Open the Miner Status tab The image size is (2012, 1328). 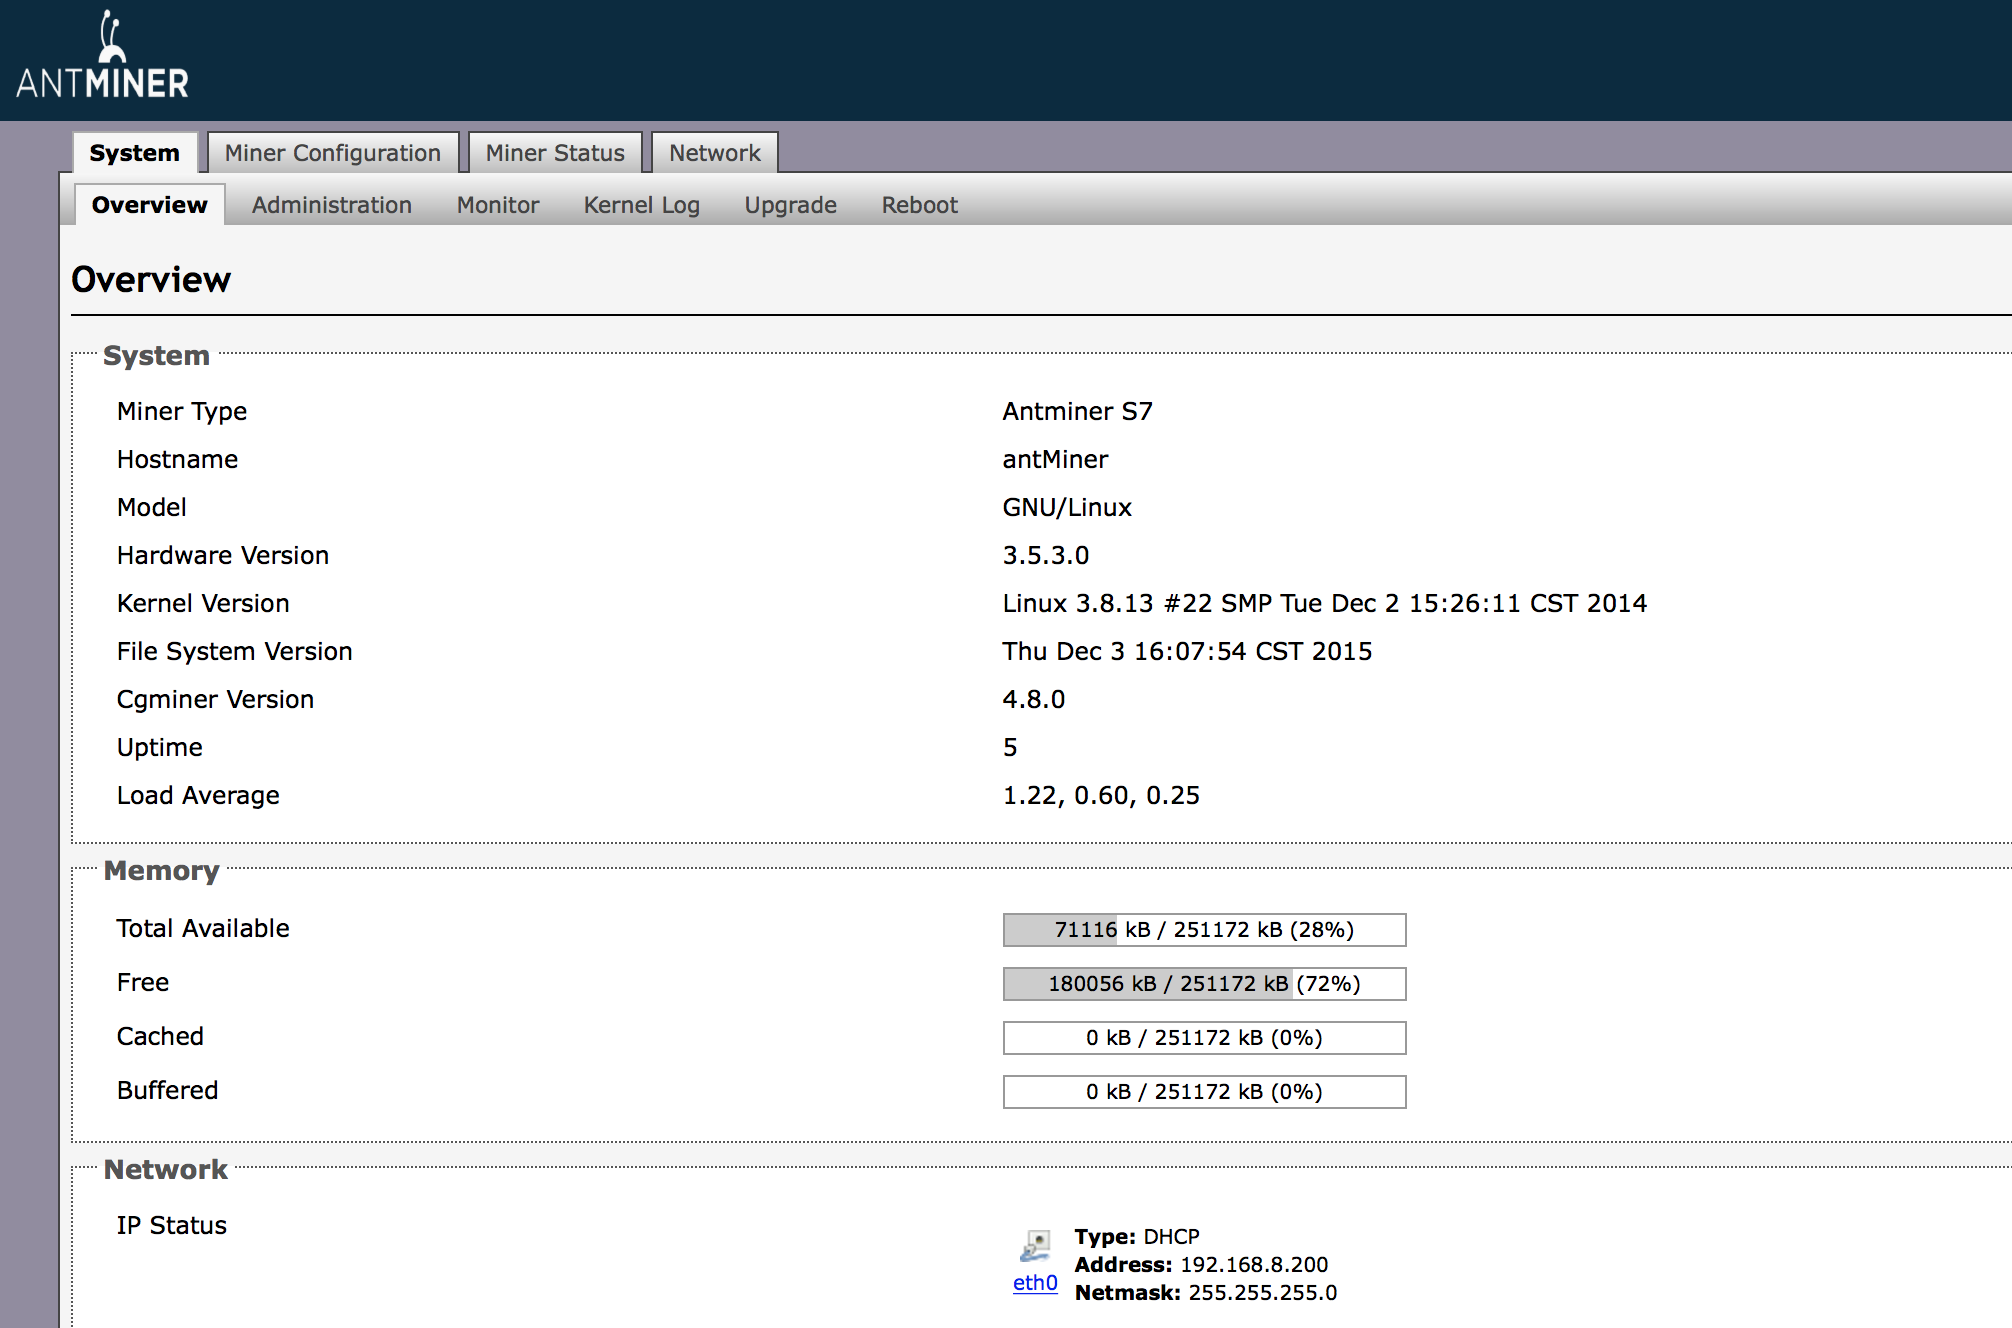tap(555, 153)
